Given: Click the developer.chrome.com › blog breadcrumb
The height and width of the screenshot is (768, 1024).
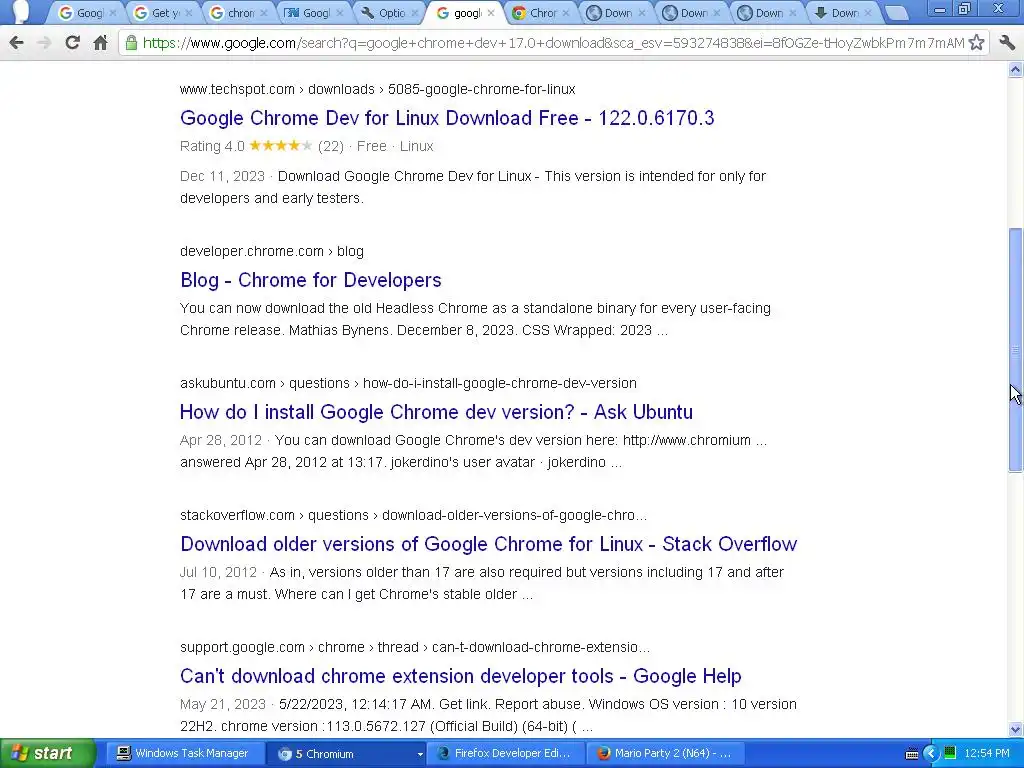Looking at the screenshot, I should [x=272, y=251].
